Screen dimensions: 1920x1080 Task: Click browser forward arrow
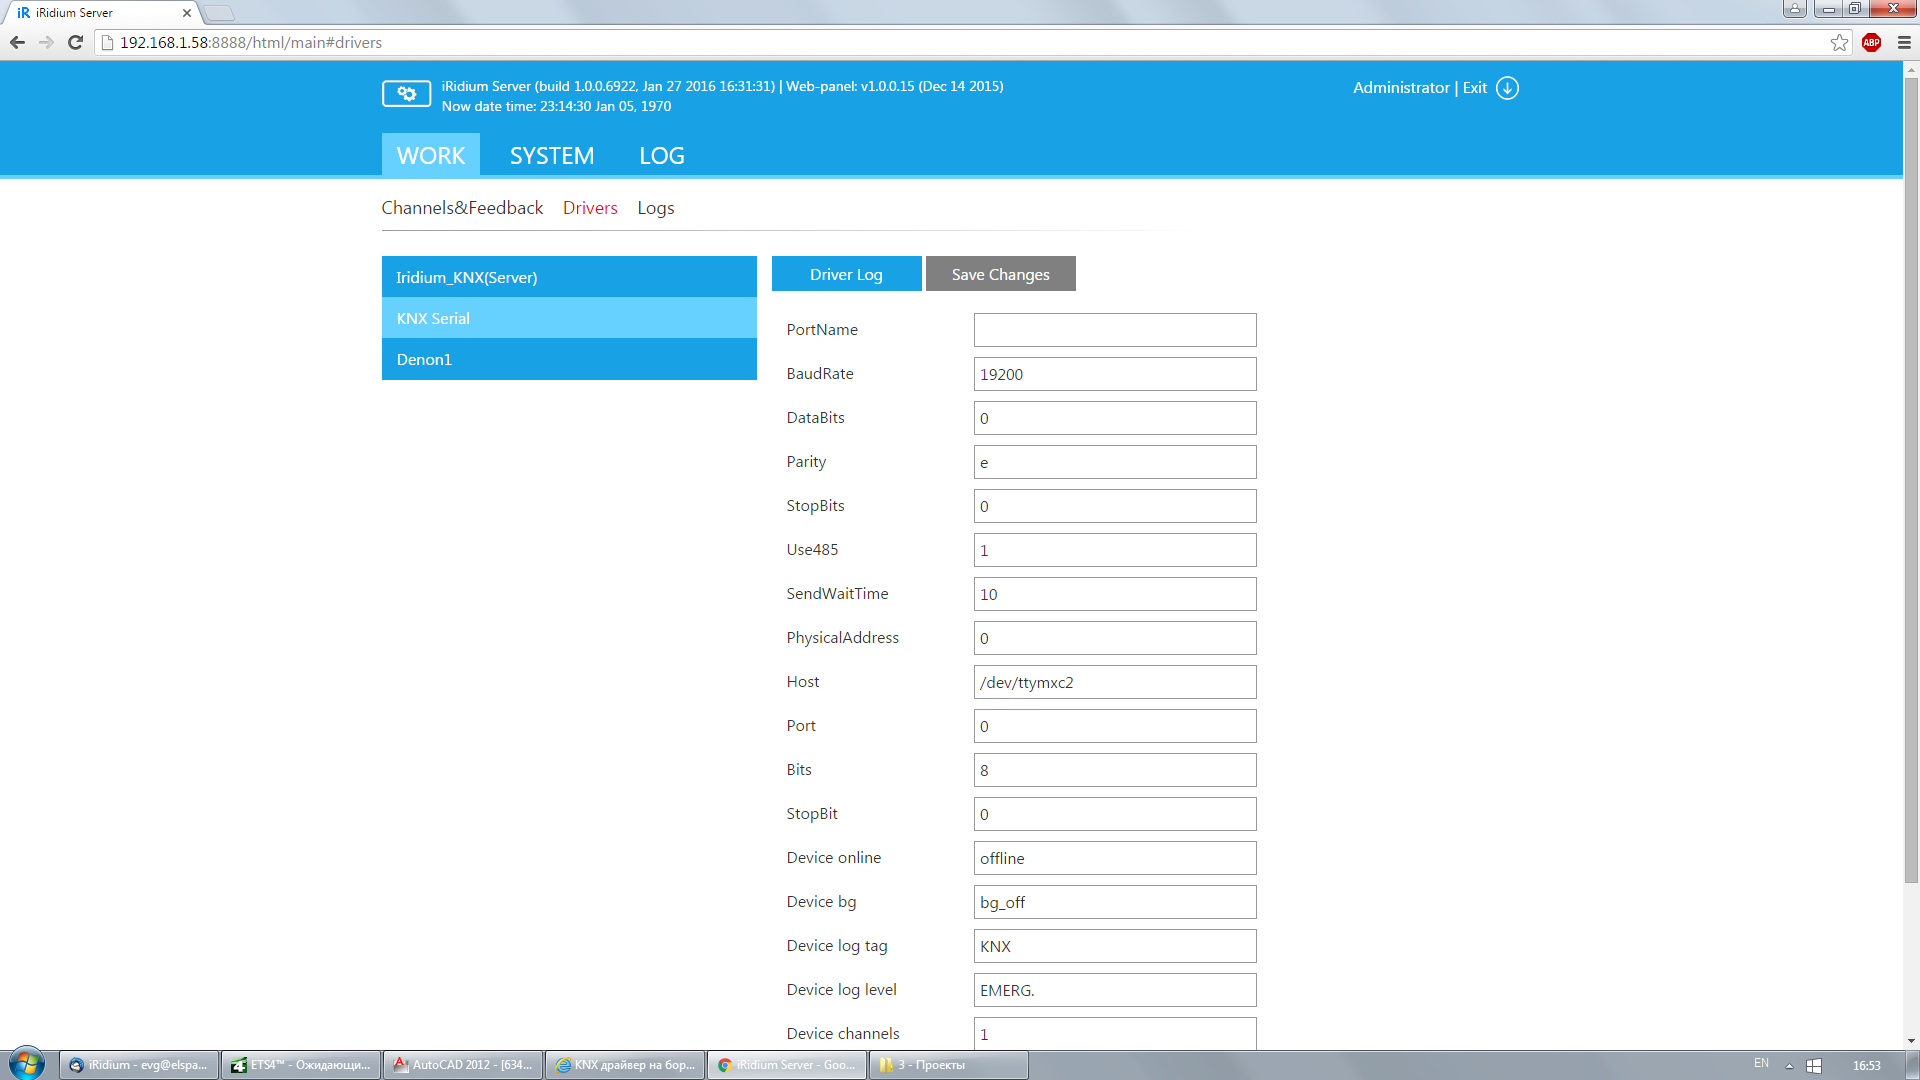pyautogui.click(x=46, y=43)
